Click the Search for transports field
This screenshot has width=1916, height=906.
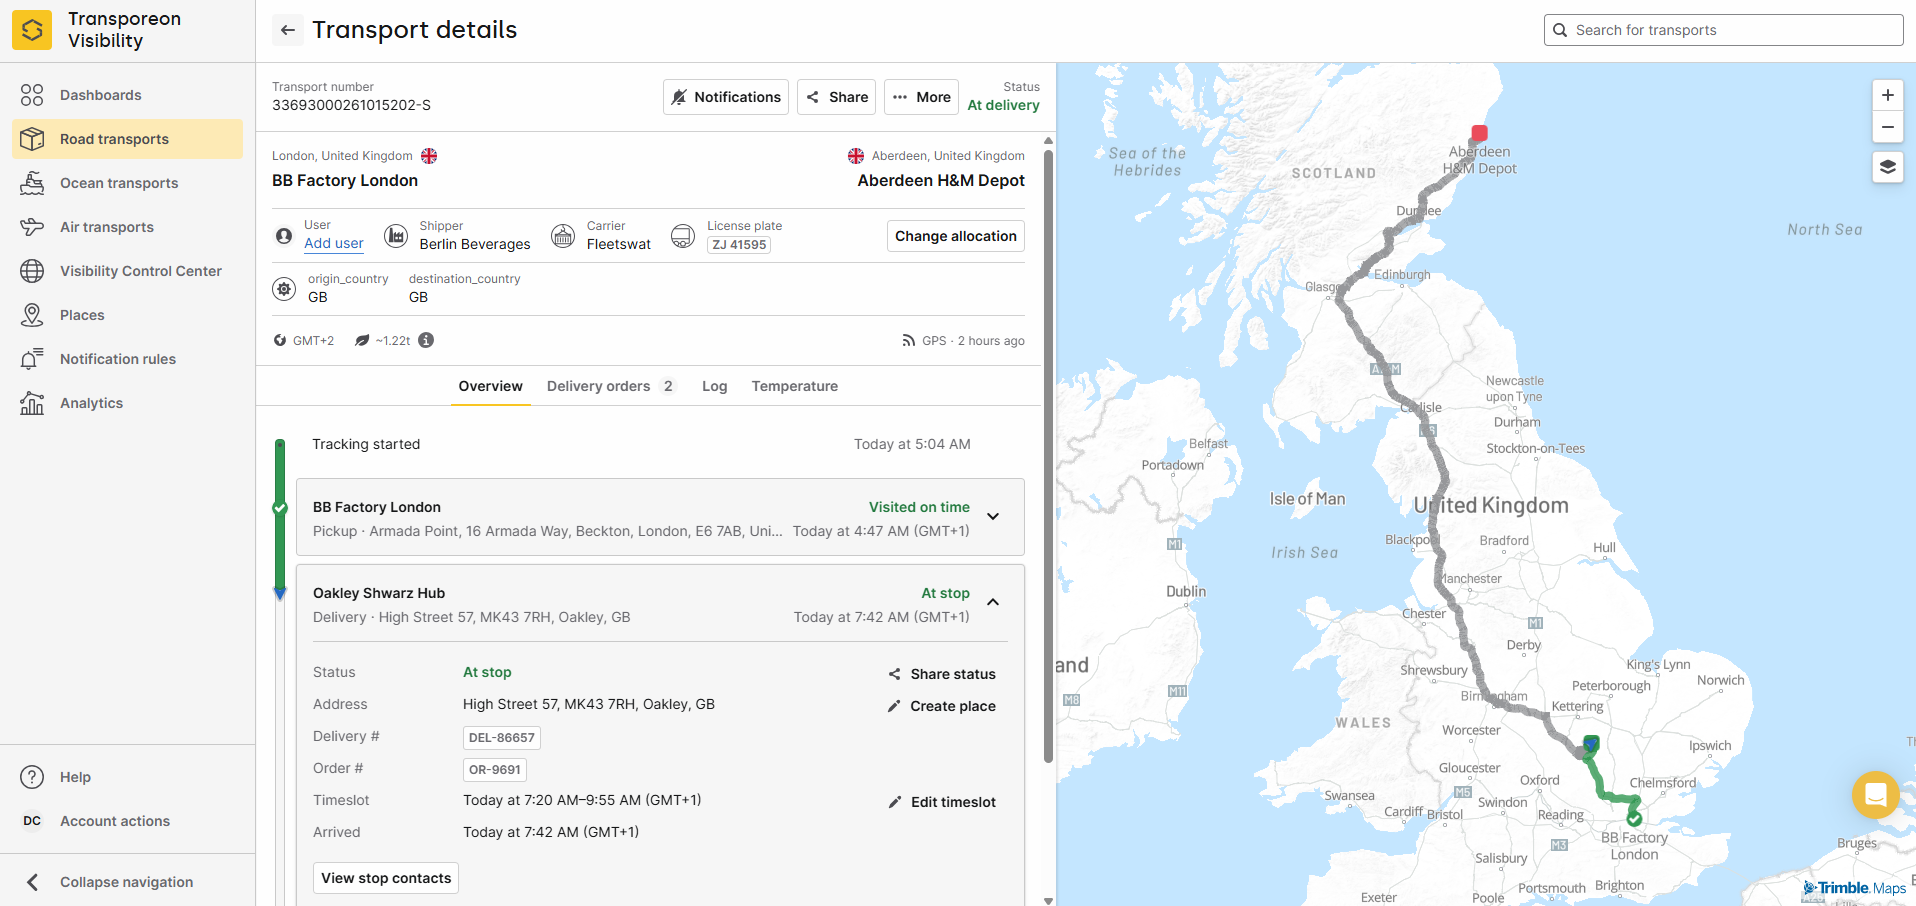pos(1723,30)
